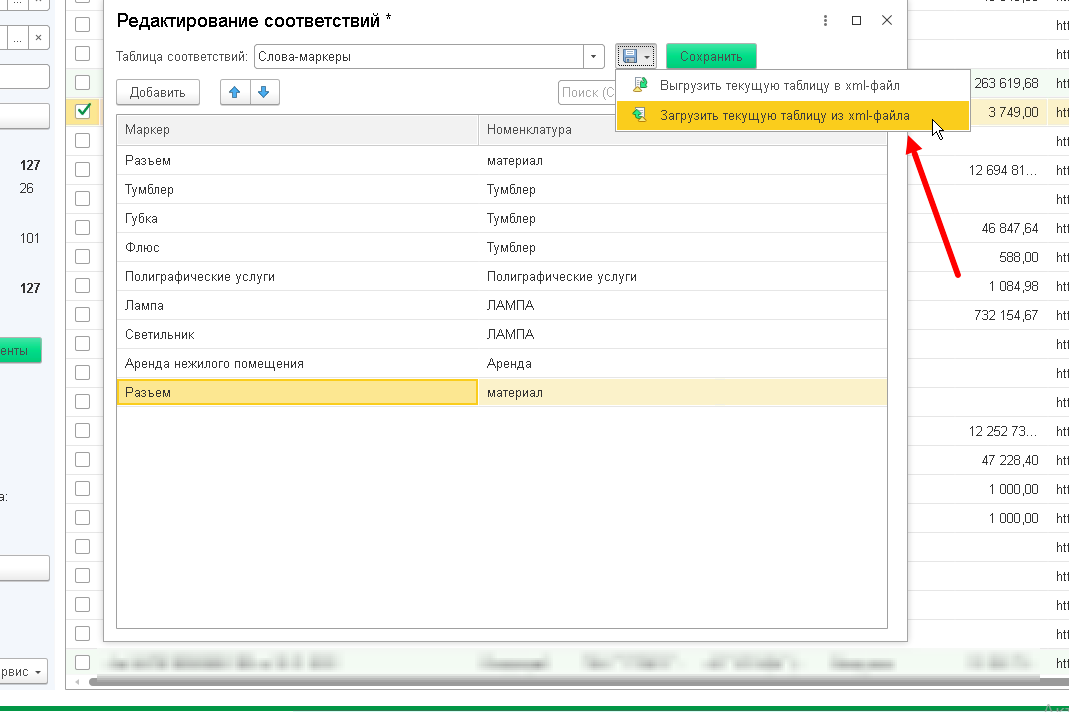The image size is (1069, 712).
Task: Click the Маркер column header
Action: click(x=297, y=130)
